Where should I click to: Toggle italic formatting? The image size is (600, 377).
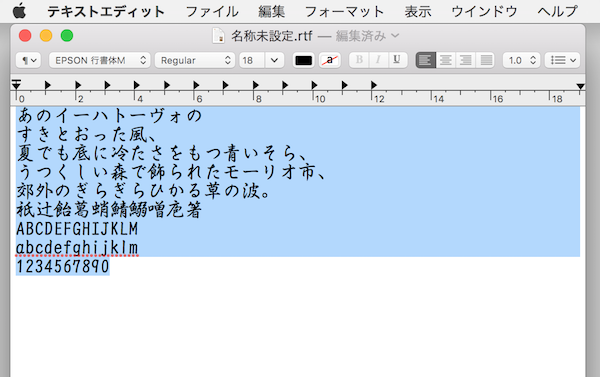tap(378, 60)
